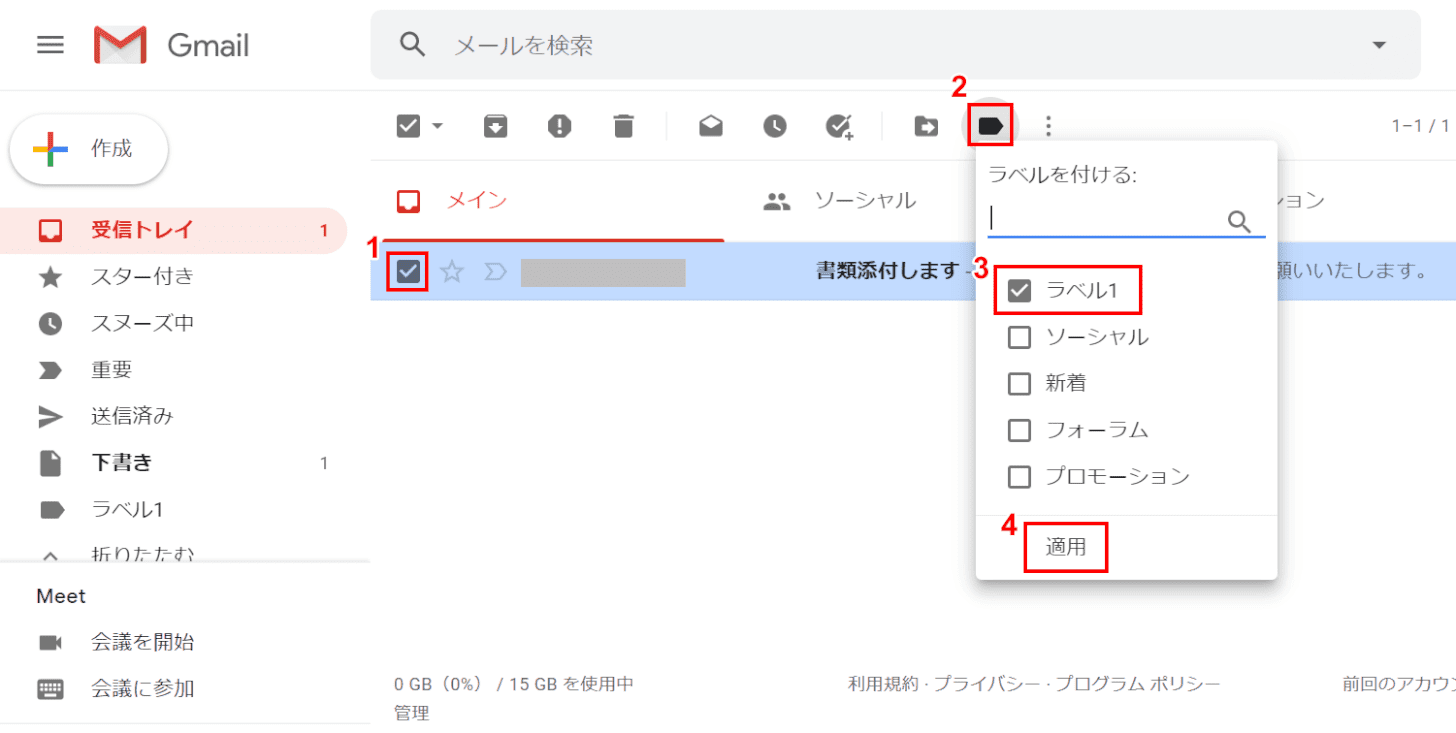Check the 新着 checkbox in label popup
This screenshot has width=1456, height=733.
[x=1019, y=383]
